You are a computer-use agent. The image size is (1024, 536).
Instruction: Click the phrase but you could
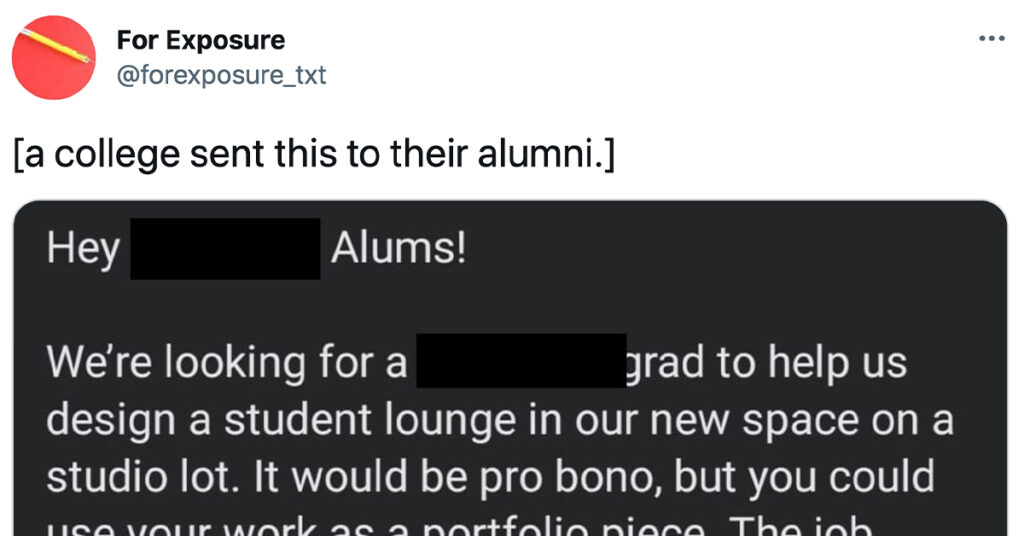804,478
